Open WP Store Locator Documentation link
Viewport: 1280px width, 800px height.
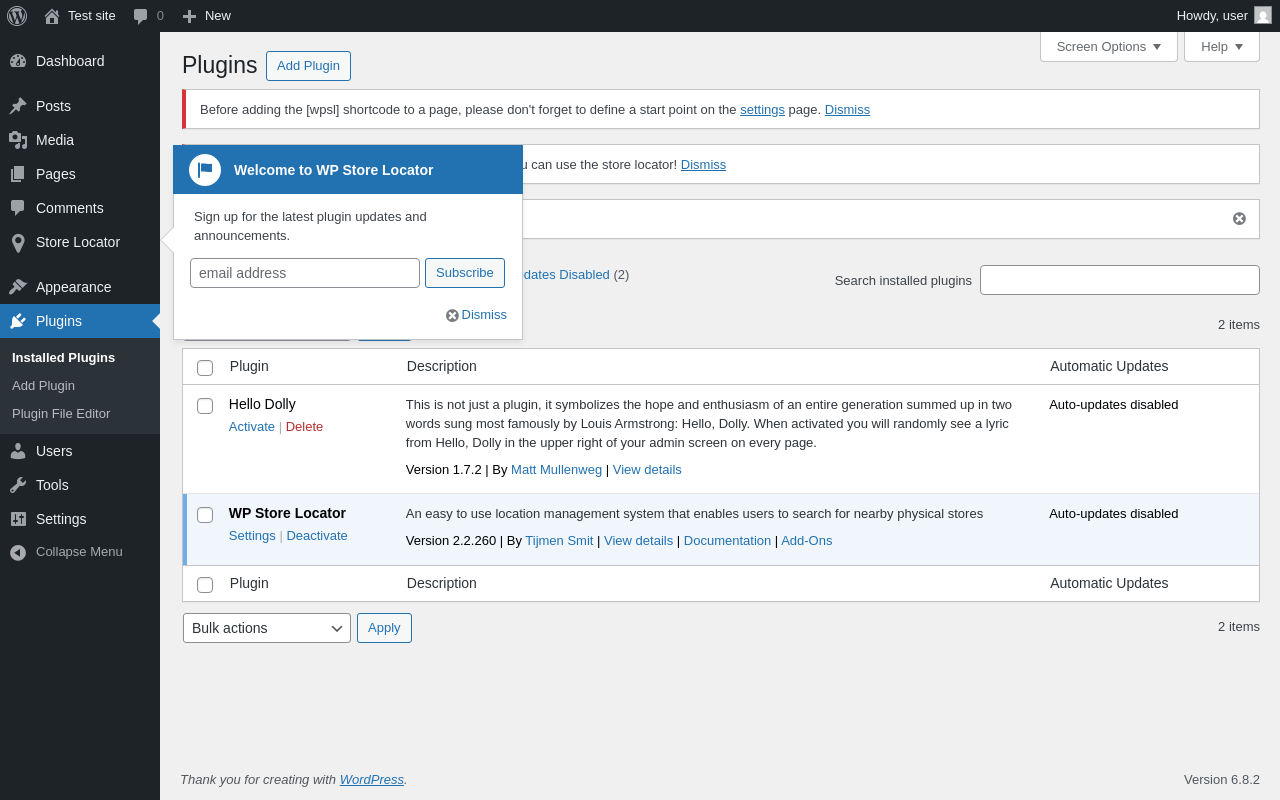coord(727,540)
